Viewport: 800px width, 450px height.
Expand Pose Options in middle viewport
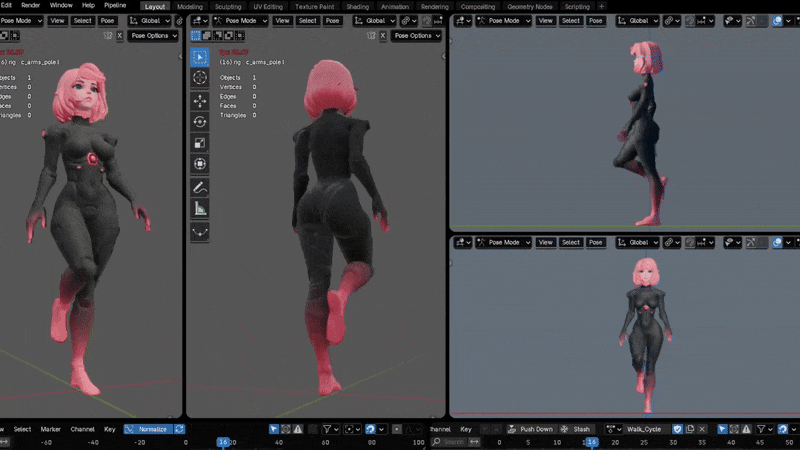(x=416, y=36)
